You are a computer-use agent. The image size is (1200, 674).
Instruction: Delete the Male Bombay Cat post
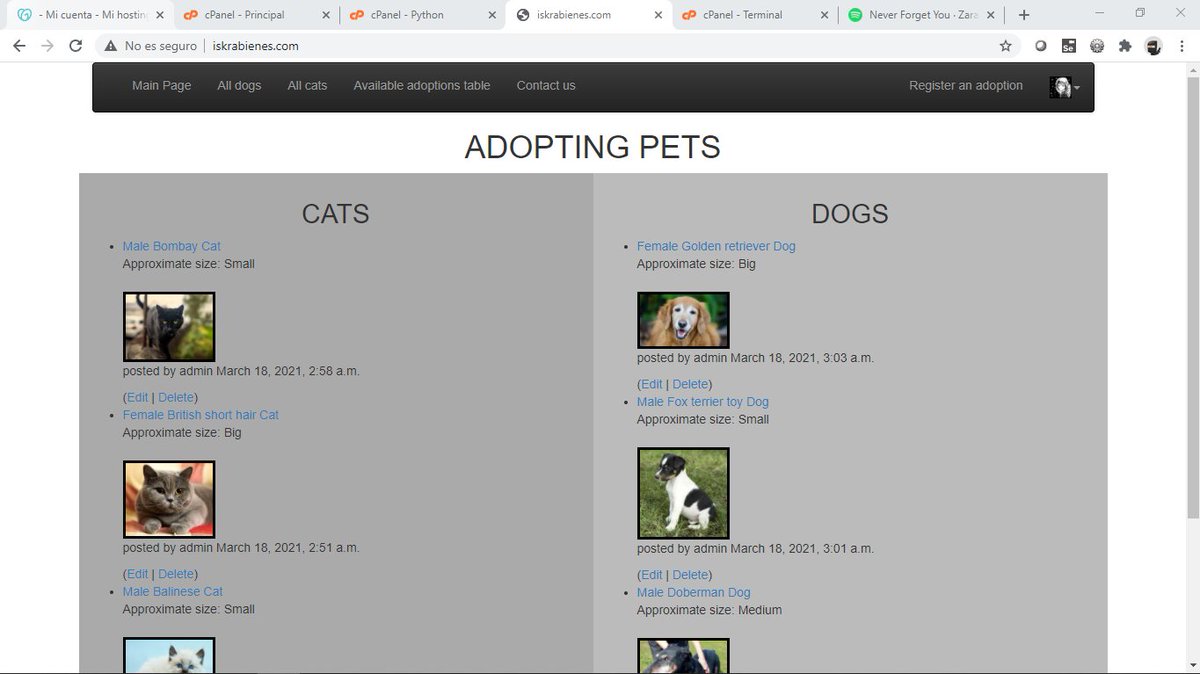pyautogui.click(x=176, y=398)
